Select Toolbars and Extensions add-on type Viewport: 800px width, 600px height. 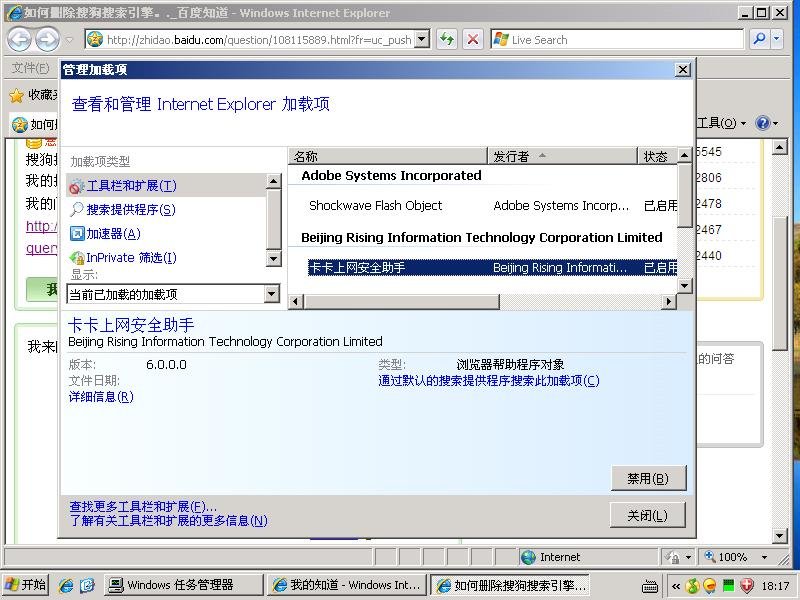pyautogui.click(x=131, y=186)
